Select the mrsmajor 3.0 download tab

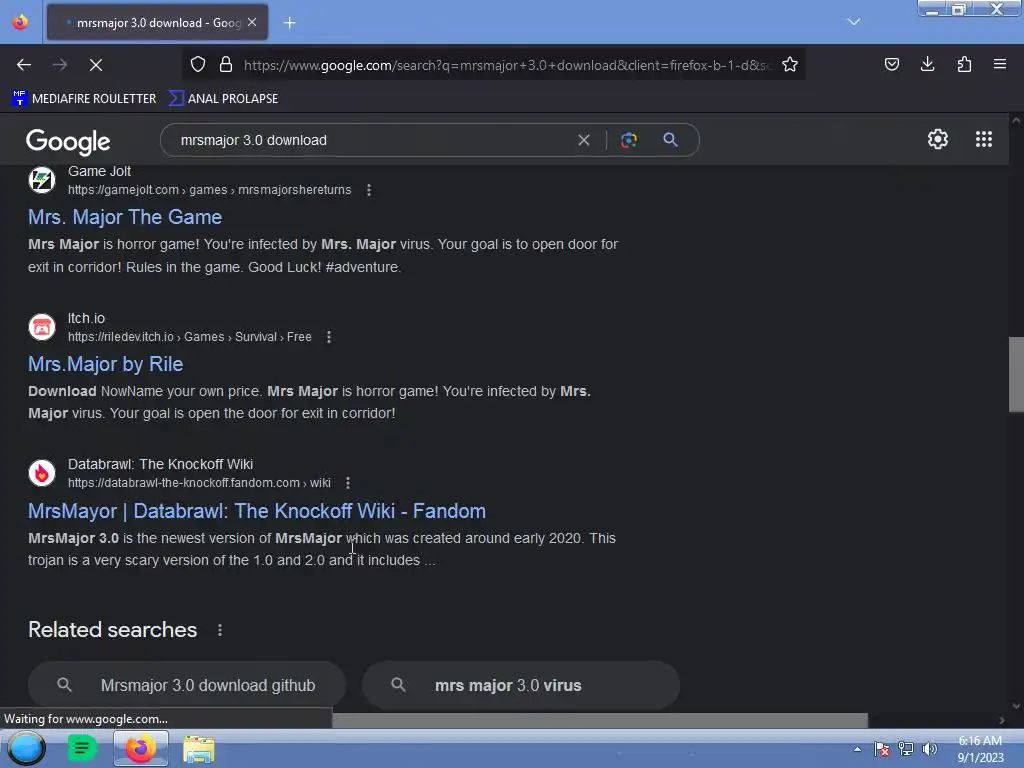[157, 22]
